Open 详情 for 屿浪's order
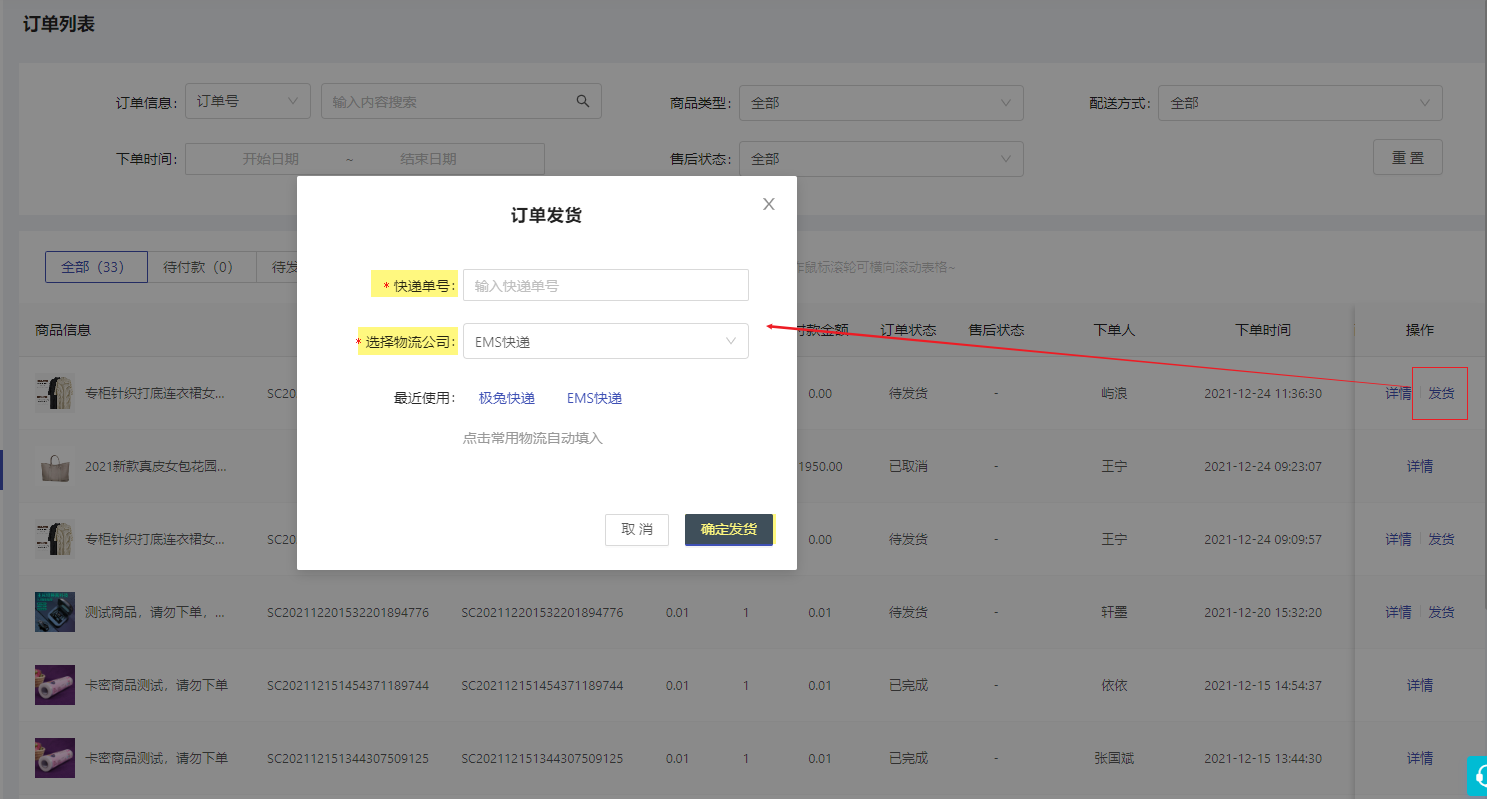 click(x=1398, y=393)
